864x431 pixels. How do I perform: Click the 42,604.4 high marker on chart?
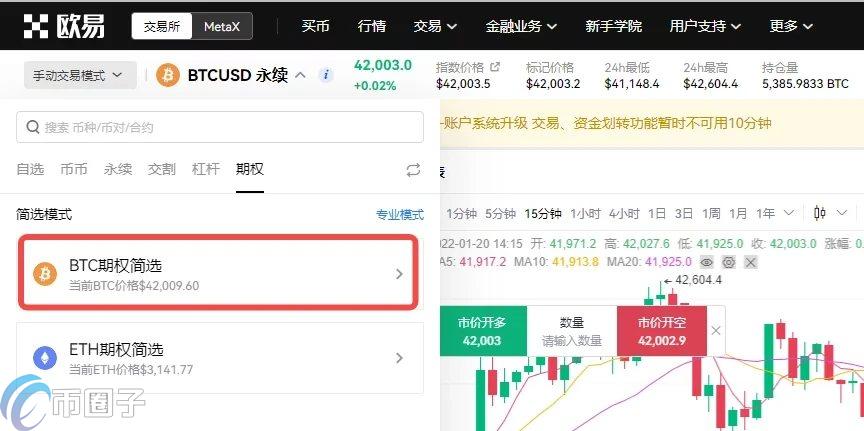[x=692, y=280]
